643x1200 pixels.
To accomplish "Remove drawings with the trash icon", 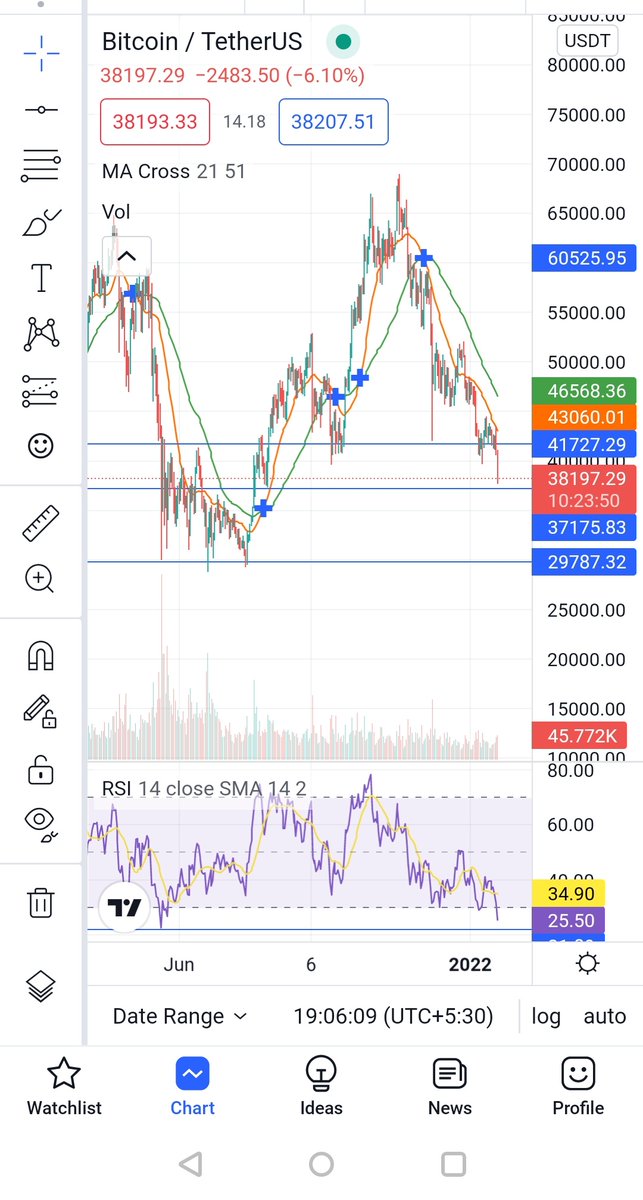I will (41, 903).
